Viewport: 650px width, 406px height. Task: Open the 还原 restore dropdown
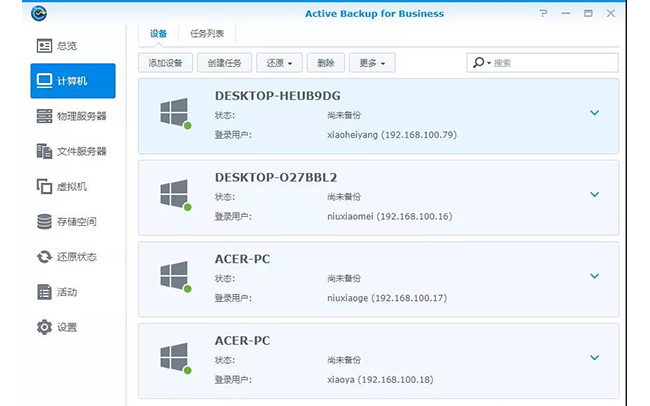[279, 63]
